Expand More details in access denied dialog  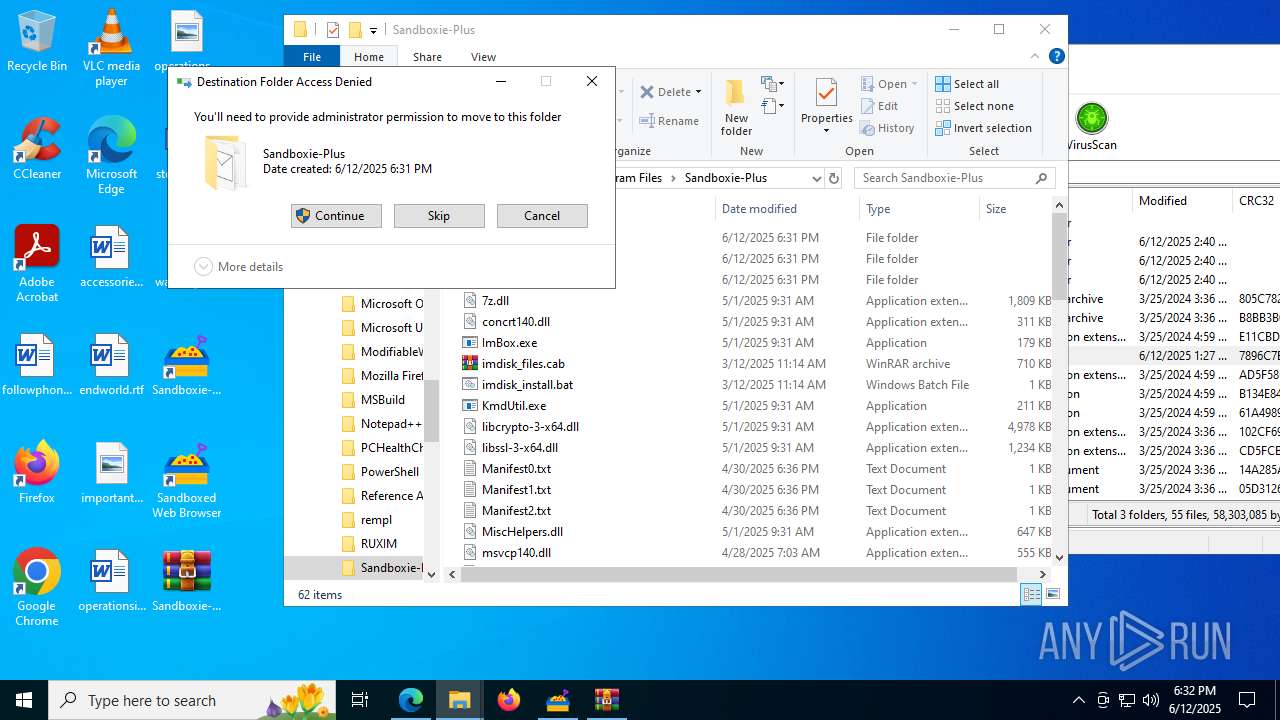(239, 267)
